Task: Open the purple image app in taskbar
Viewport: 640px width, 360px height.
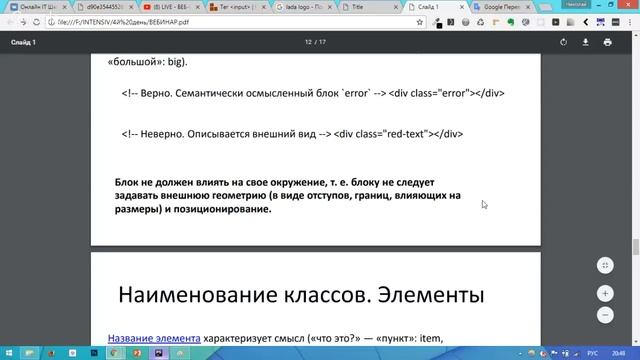Action: 159,353
